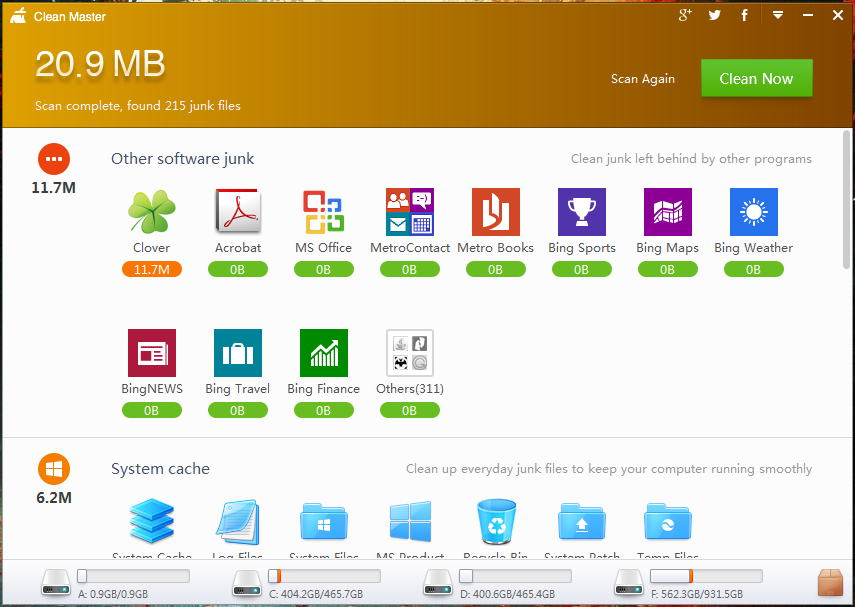The height and width of the screenshot is (607, 855).
Task: Open the title bar dropdown menu arrow
Action: [x=777, y=15]
